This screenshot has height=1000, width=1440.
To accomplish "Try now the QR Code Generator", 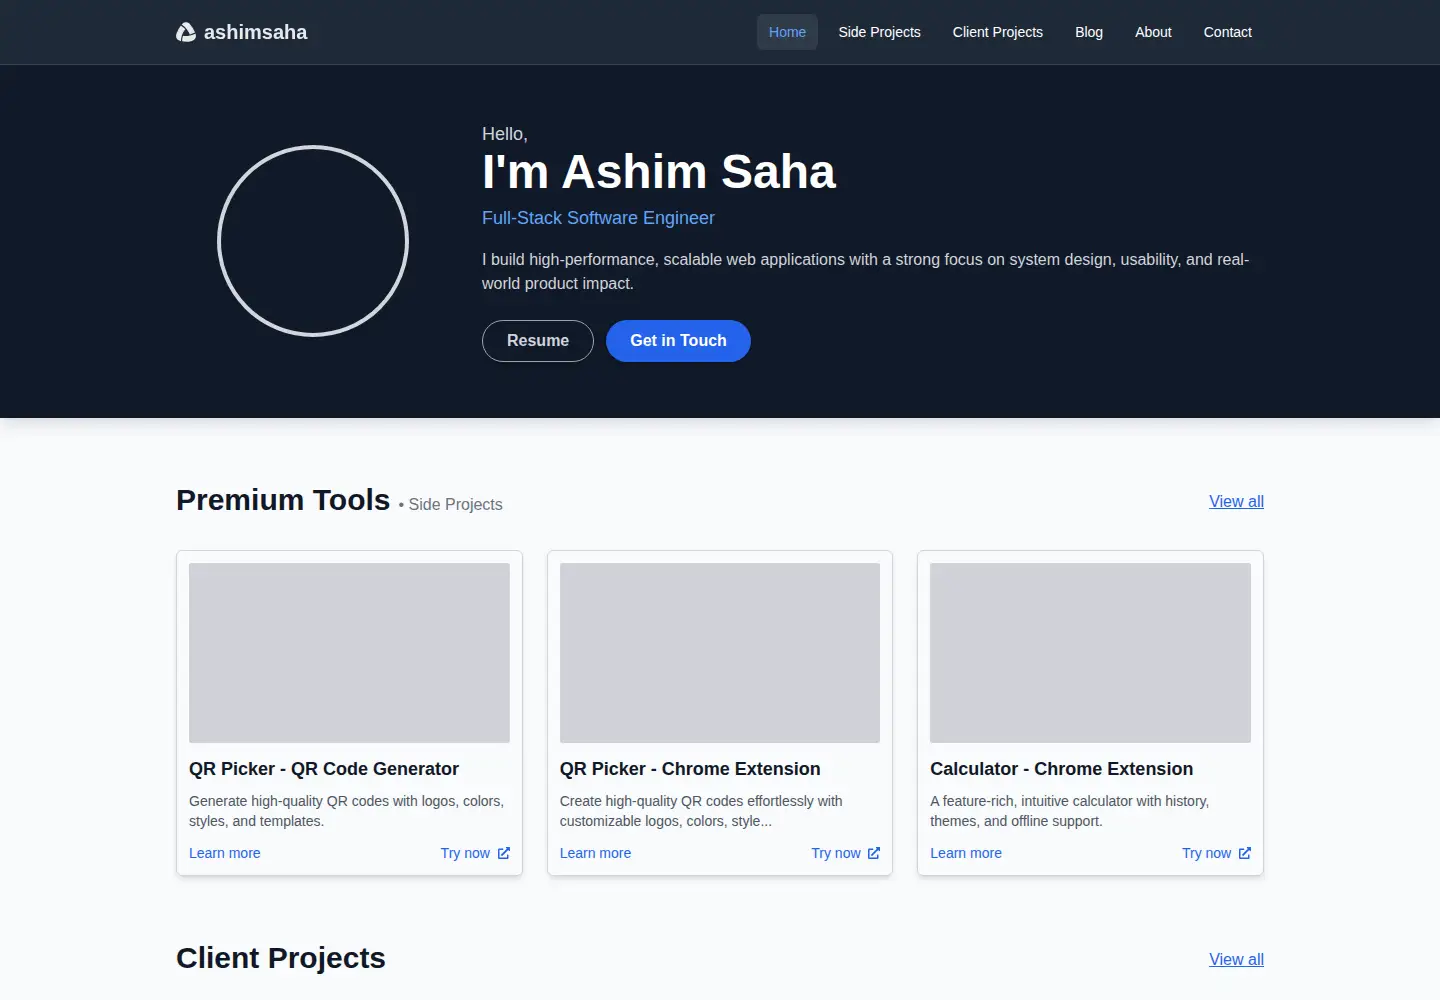I will 475,853.
